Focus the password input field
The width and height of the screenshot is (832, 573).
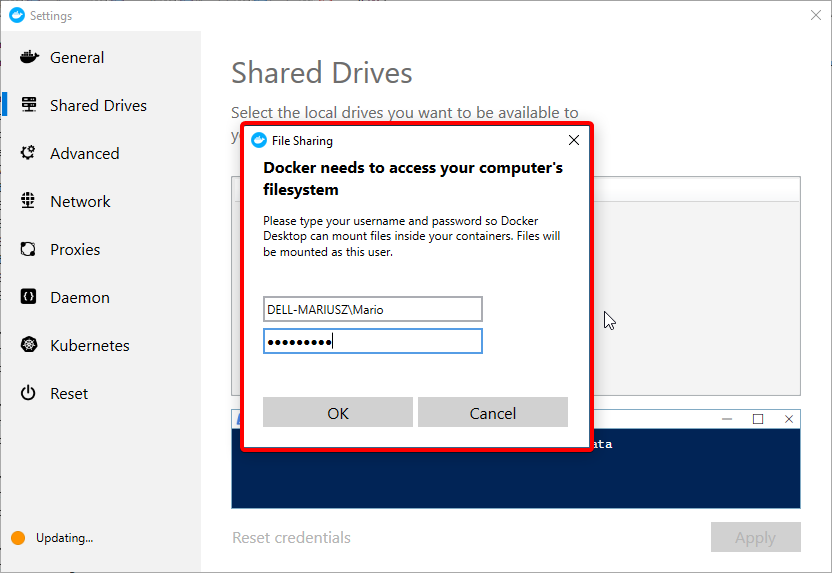pos(372,342)
